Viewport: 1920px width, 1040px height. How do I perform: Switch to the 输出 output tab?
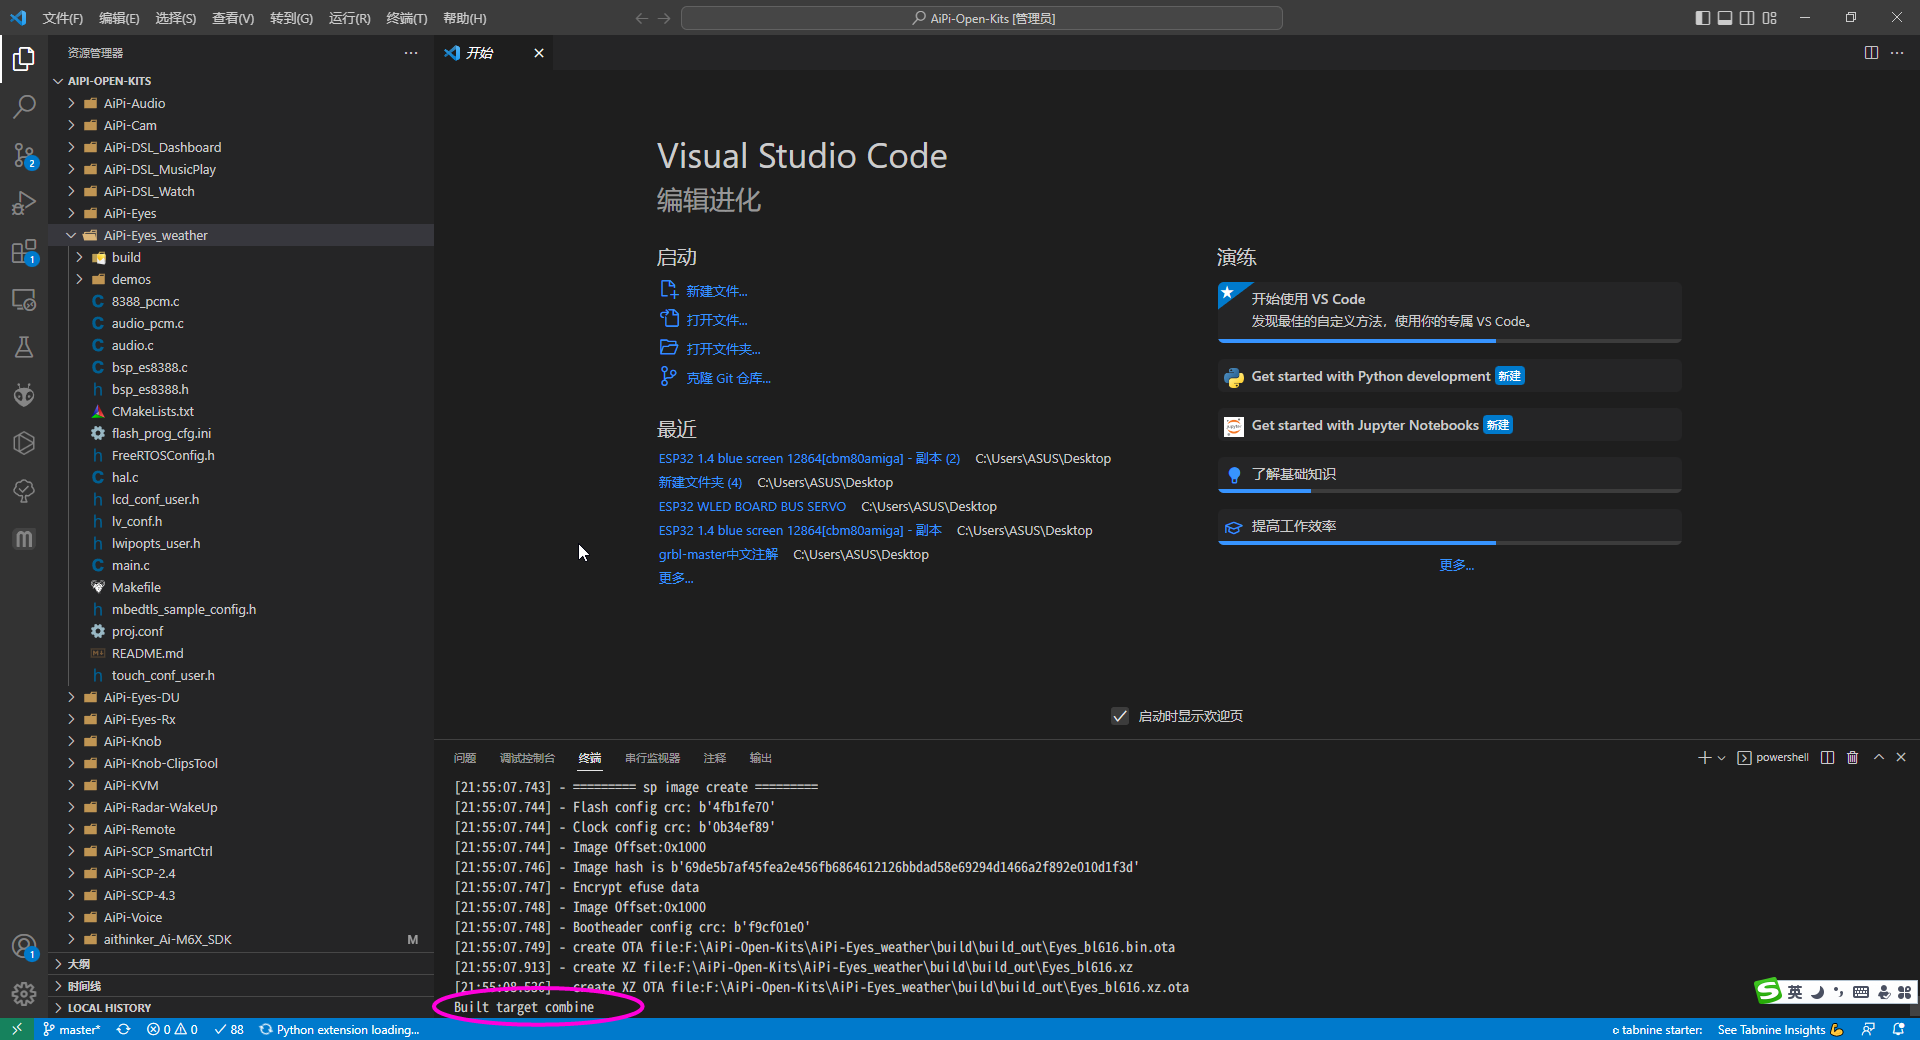pos(761,758)
